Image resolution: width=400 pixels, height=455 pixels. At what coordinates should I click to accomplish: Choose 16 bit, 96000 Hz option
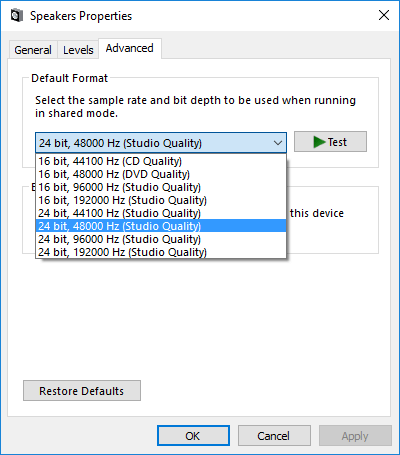point(161,187)
